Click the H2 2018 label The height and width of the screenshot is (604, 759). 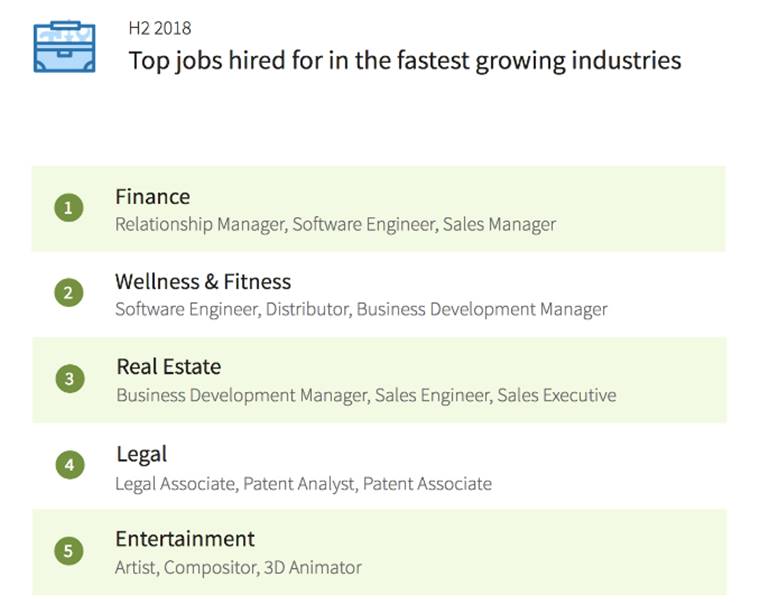coord(159,28)
